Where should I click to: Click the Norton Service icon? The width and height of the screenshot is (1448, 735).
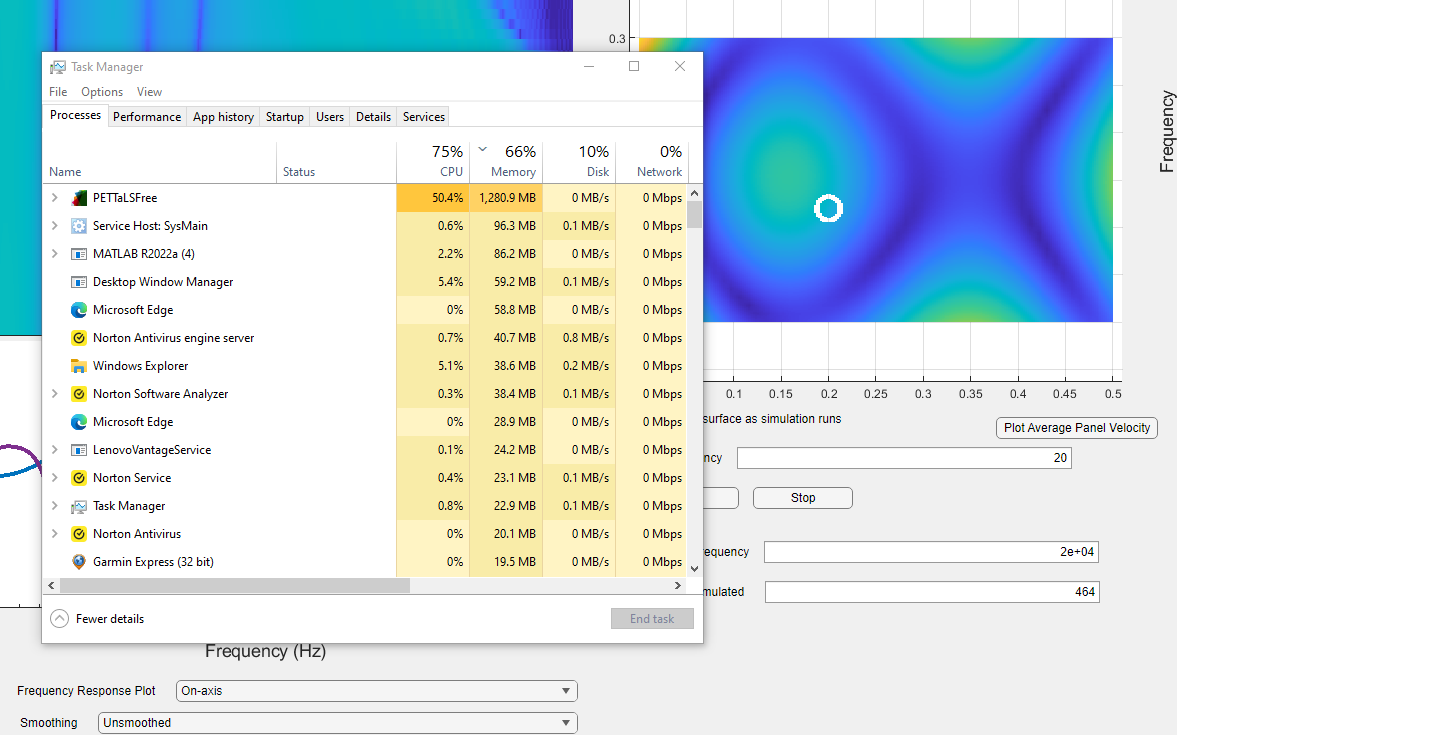pyautogui.click(x=79, y=478)
